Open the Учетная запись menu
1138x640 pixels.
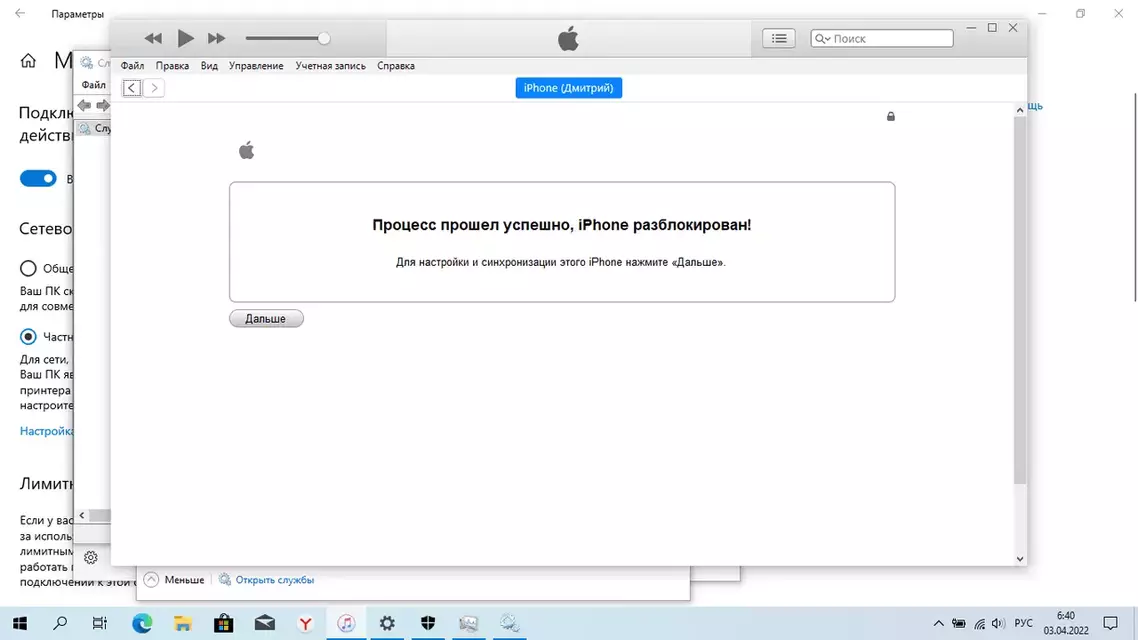[330, 65]
